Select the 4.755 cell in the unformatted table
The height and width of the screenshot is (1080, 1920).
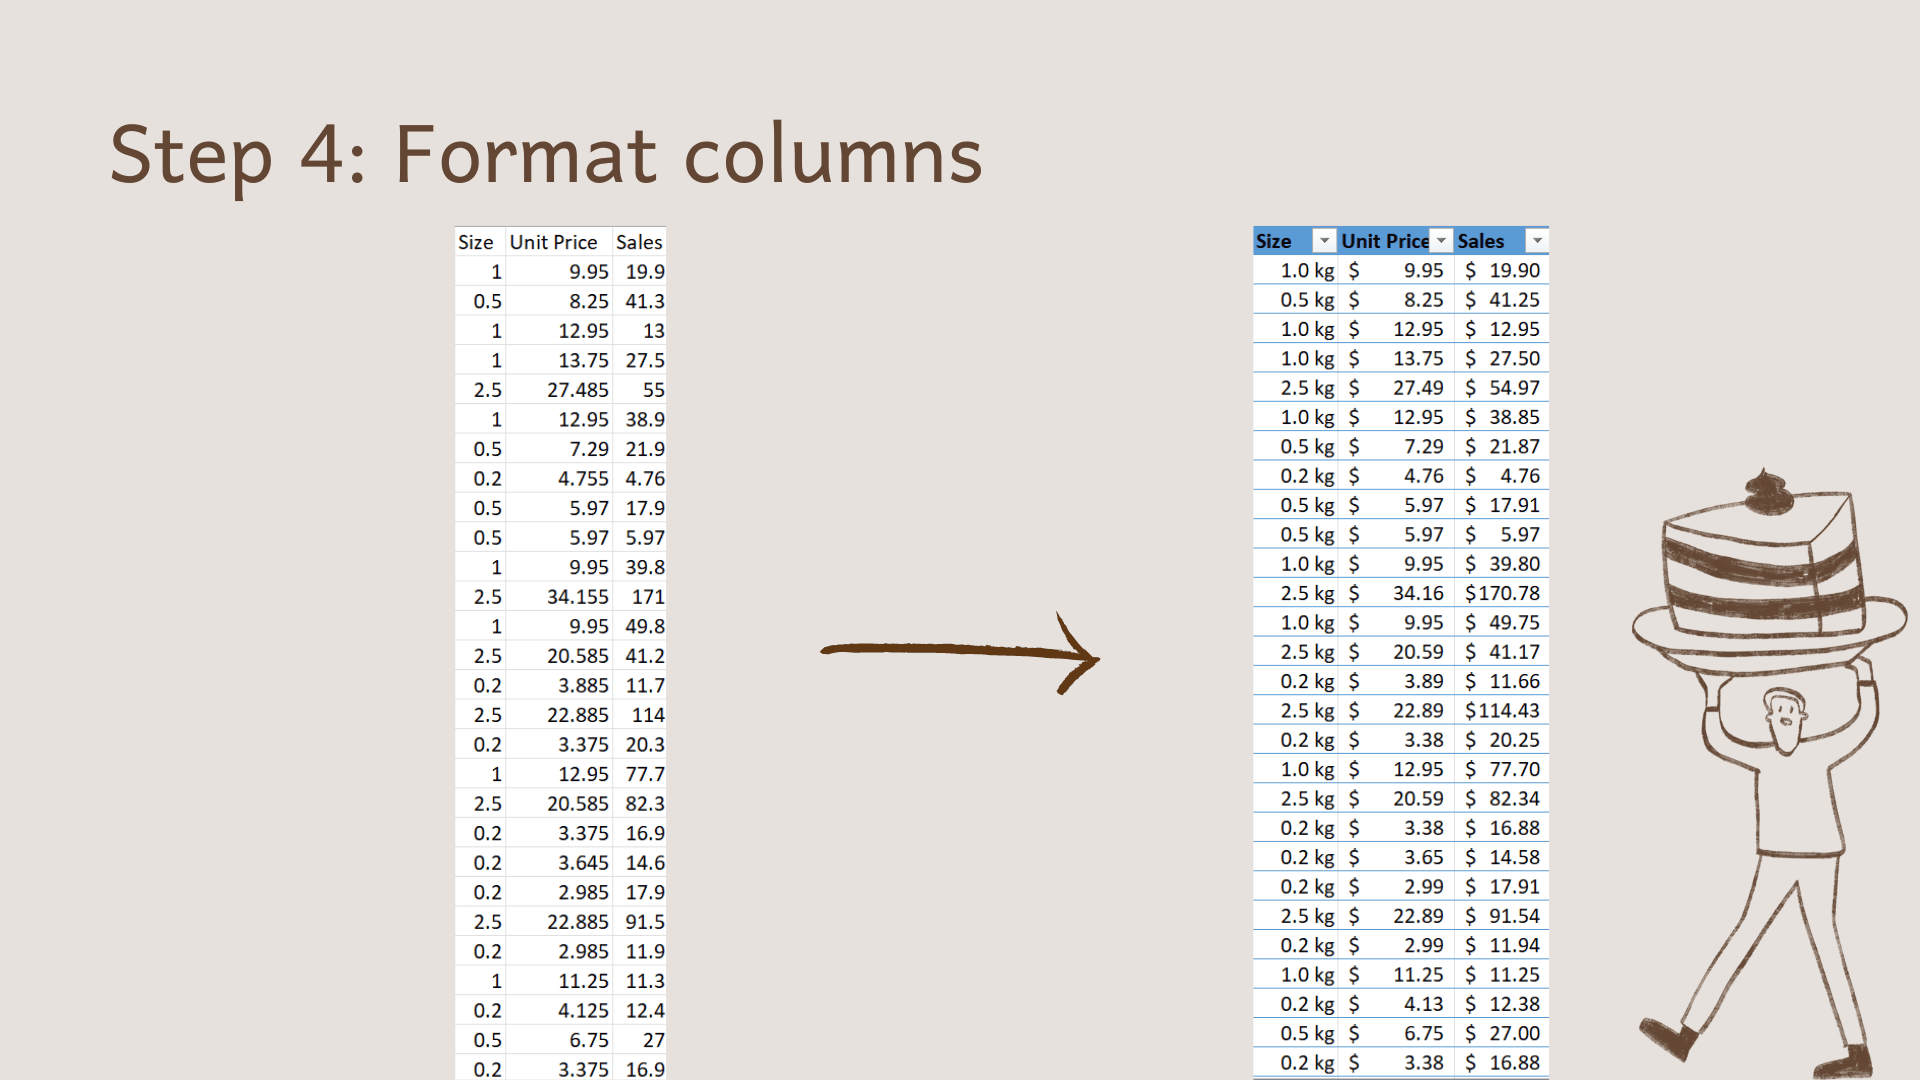pyautogui.click(x=582, y=479)
